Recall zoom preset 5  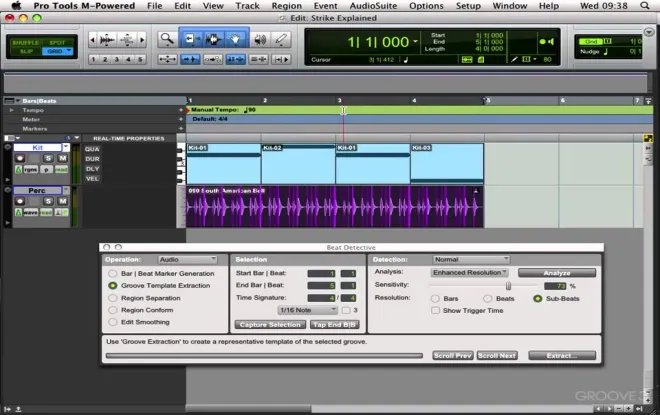pyautogui.click(x=140, y=59)
